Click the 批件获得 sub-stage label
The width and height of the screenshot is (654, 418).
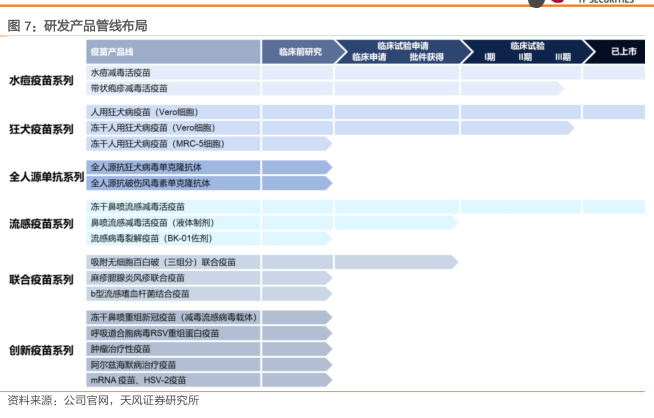point(426,57)
